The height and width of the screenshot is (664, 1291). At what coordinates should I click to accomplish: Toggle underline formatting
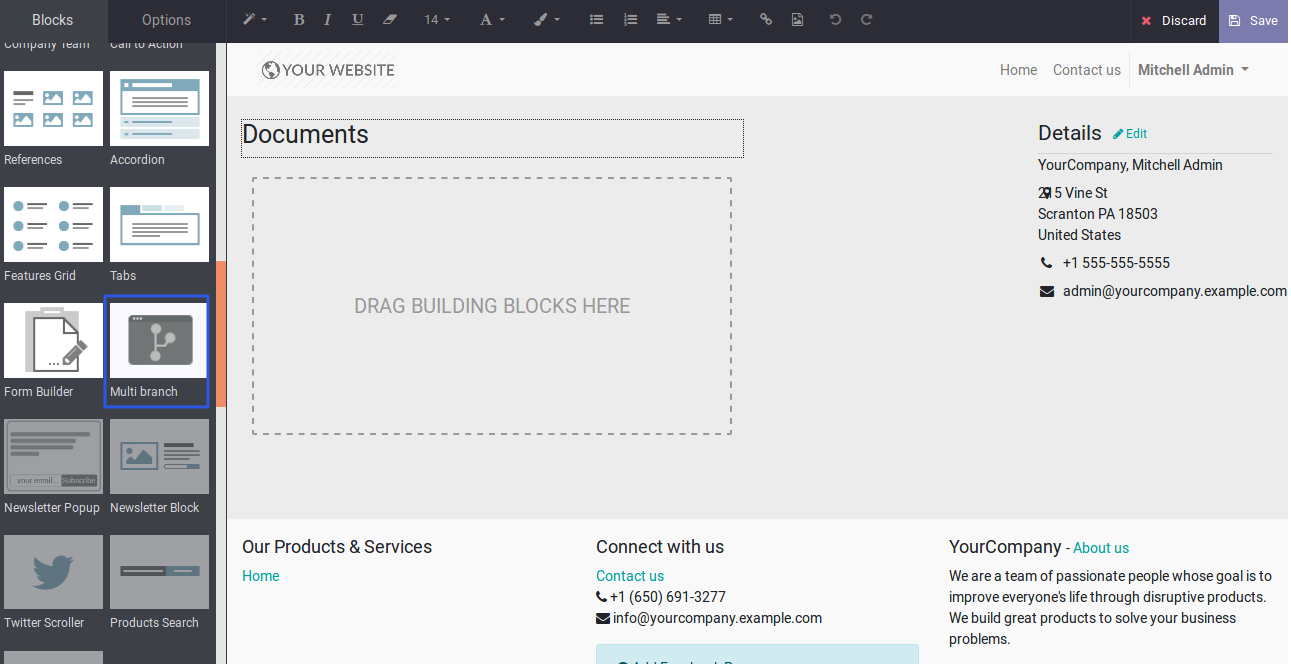pyautogui.click(x=358, y=20)
